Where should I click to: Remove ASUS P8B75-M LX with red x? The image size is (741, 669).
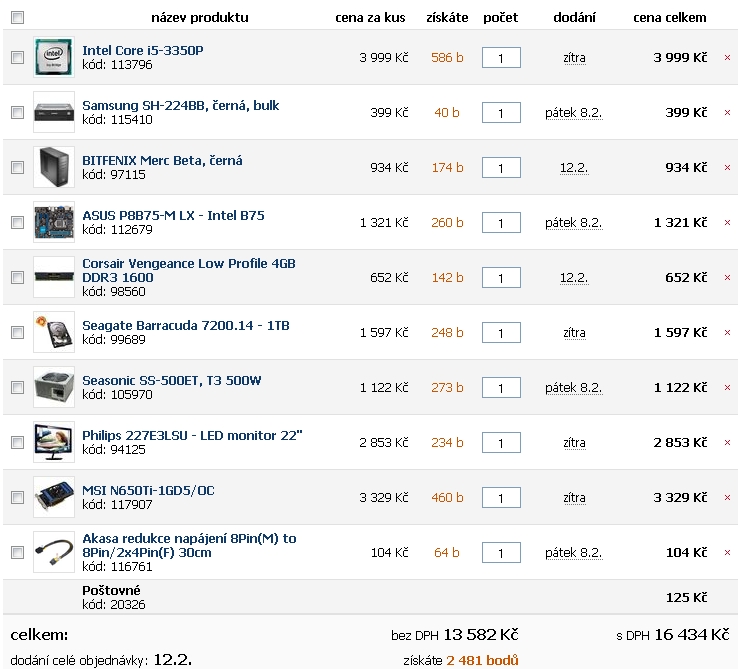point(727,223)
